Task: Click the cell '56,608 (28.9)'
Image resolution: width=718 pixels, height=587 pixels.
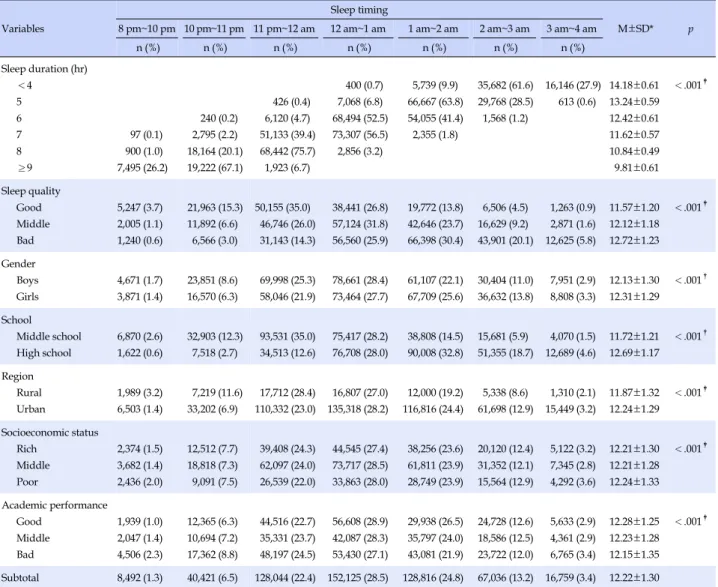Action: click(360, 522)
